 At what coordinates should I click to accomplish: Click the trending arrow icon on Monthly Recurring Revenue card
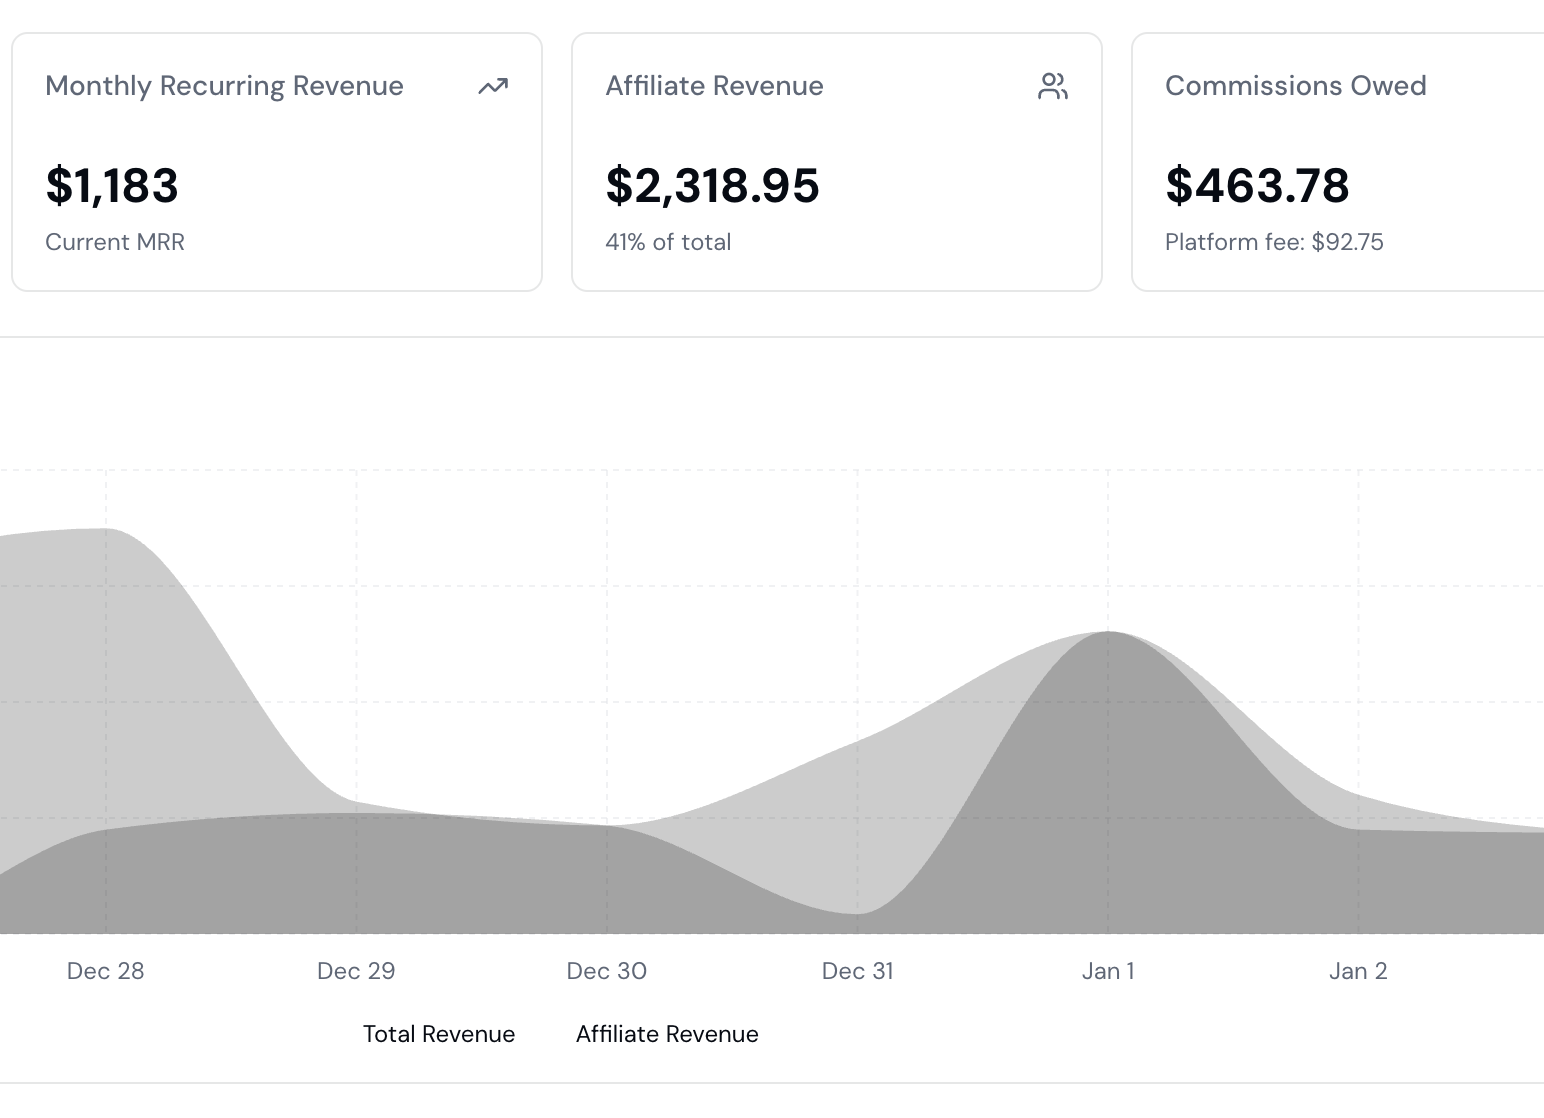494,87
